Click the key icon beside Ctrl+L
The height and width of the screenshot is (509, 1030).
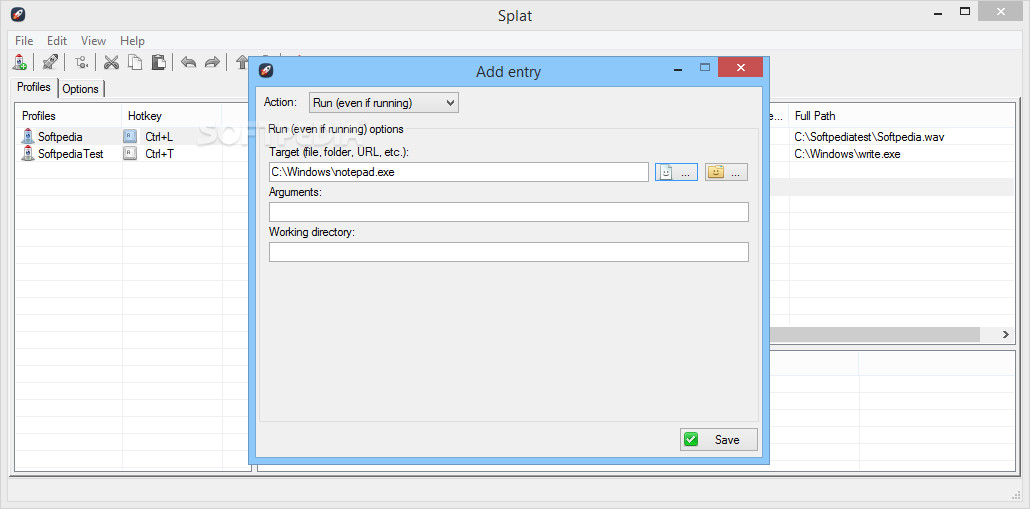coord(131,137)
